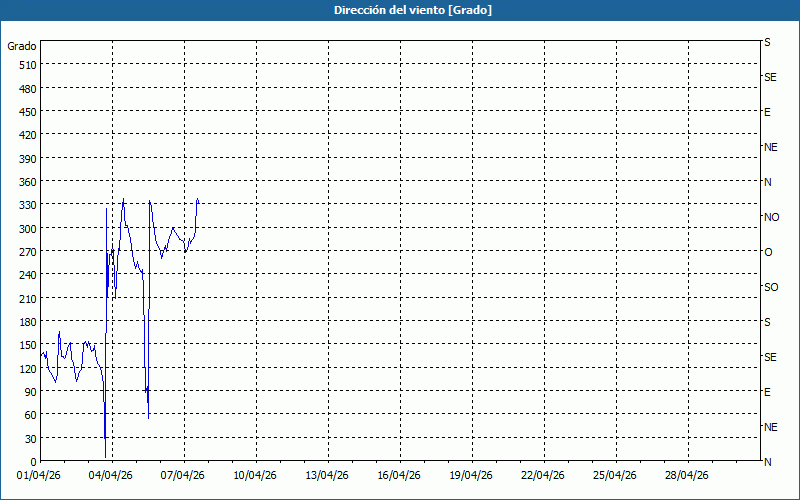Select the 28/04/26 date label
The image size is (800, 500).
click(688, 476)
